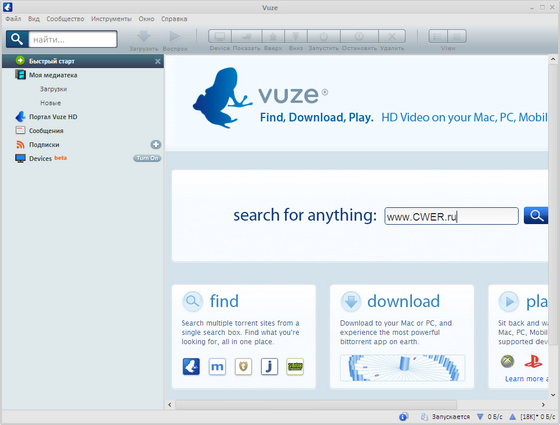Click the Загрузить download arrow toolbar icon
Viewport: 560px width, 425px height.
click(x=144, y=37)
